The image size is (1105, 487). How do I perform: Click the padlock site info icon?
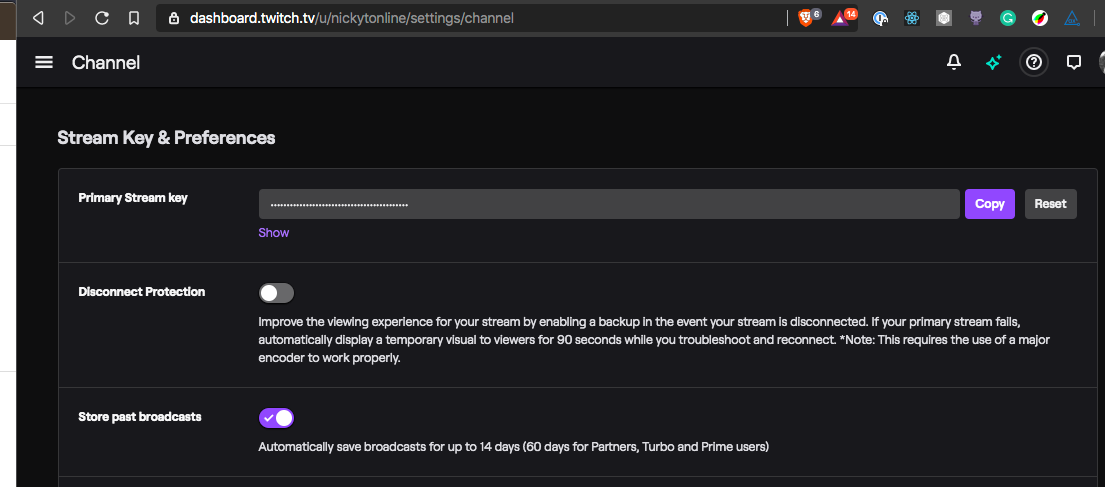tap(174, 18)
